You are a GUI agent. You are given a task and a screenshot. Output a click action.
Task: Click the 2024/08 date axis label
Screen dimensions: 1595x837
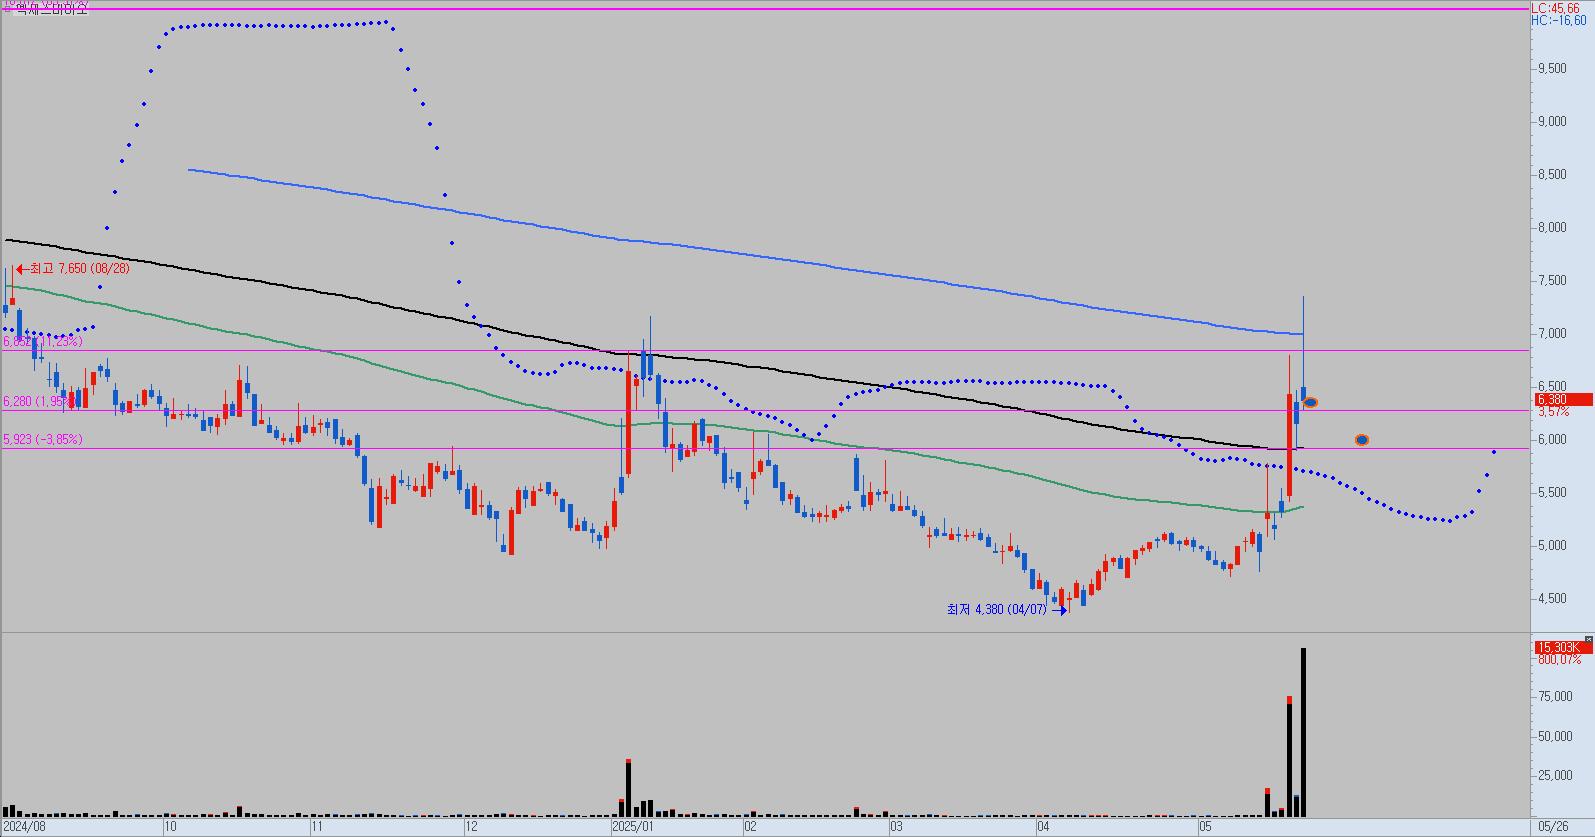[x=25, y=827]
